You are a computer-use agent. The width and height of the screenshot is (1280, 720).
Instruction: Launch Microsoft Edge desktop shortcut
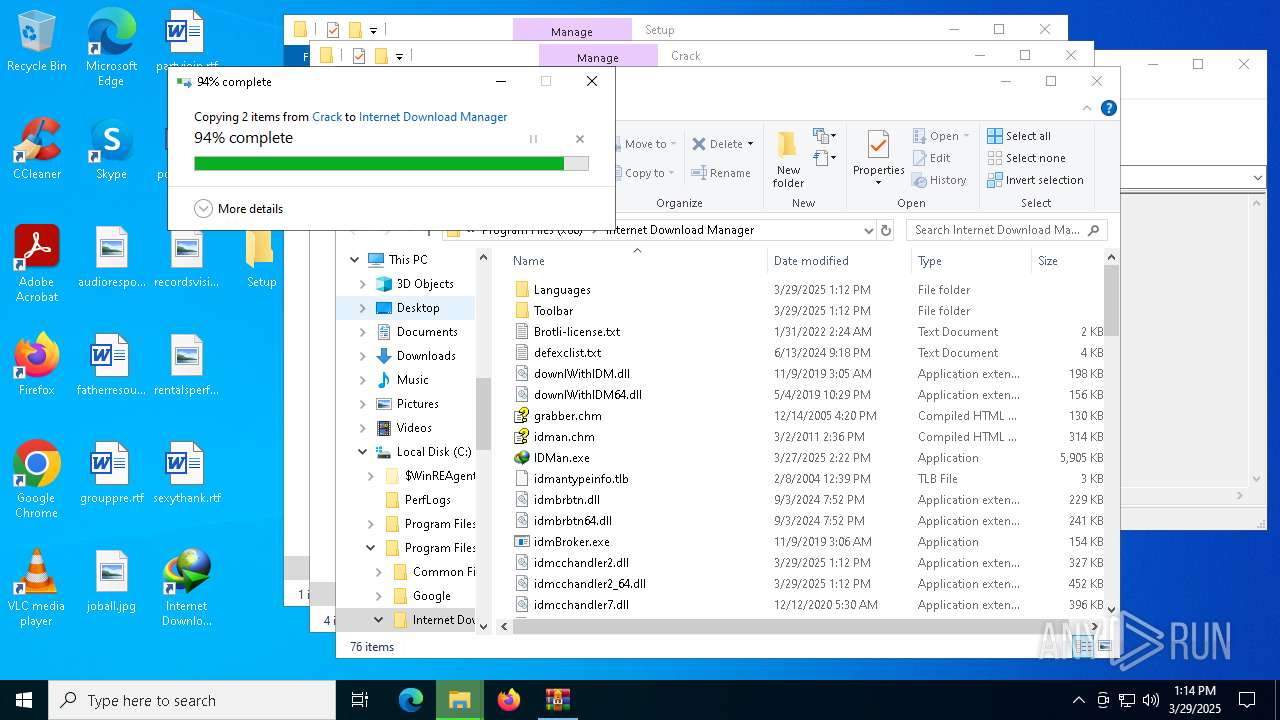[x=111, y=49]
